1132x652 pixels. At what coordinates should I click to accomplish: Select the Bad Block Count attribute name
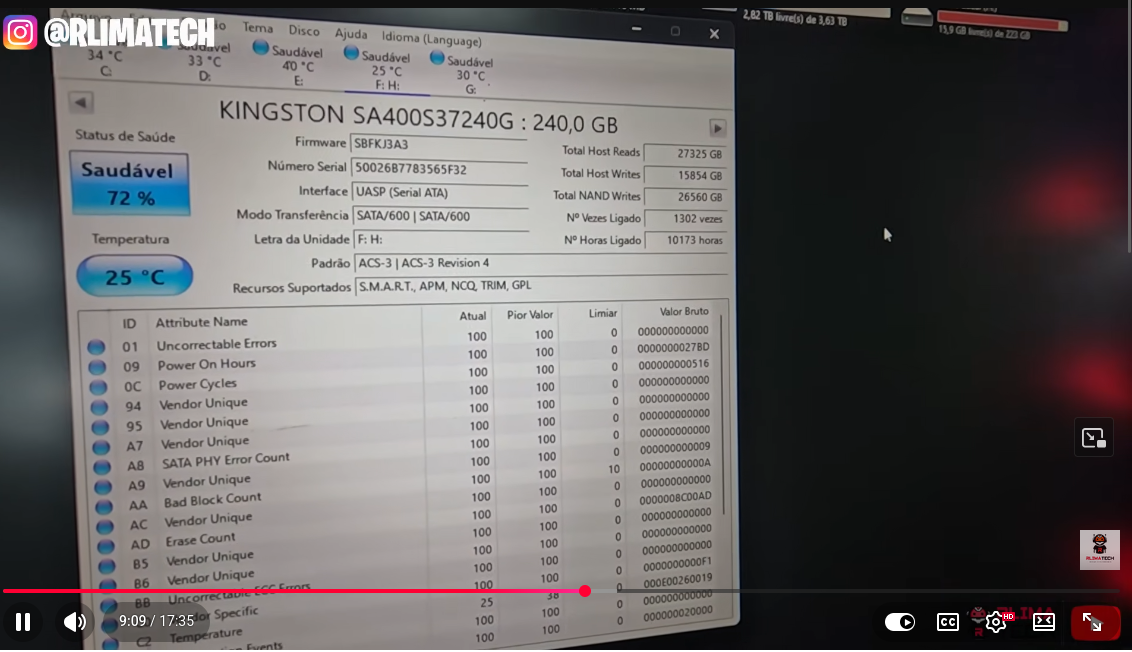point(212,500)
